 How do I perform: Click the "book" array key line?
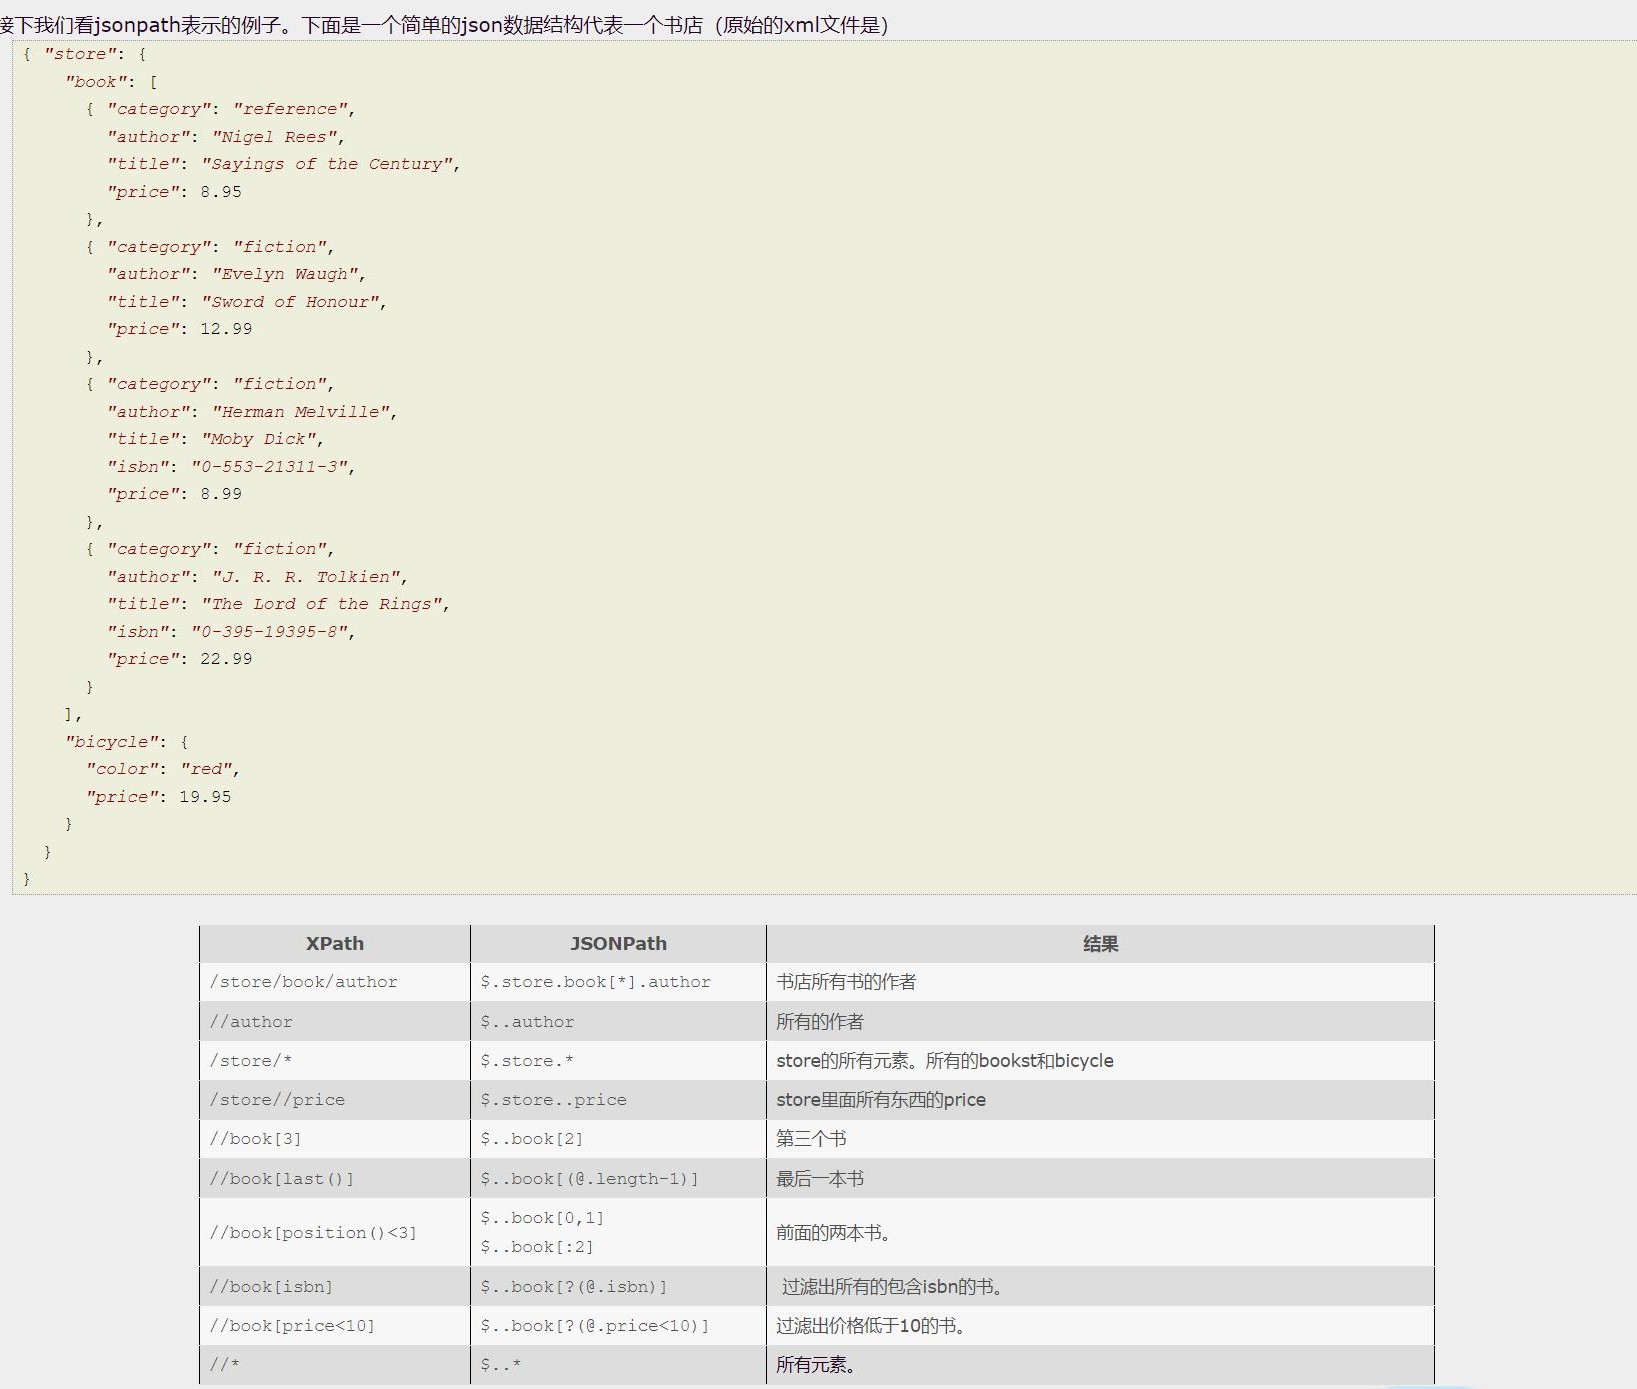pyautogui.click(x=111, y=82)
